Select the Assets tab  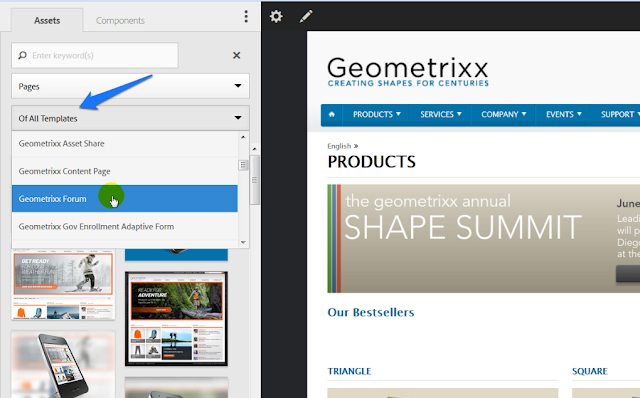click(47, 20)
